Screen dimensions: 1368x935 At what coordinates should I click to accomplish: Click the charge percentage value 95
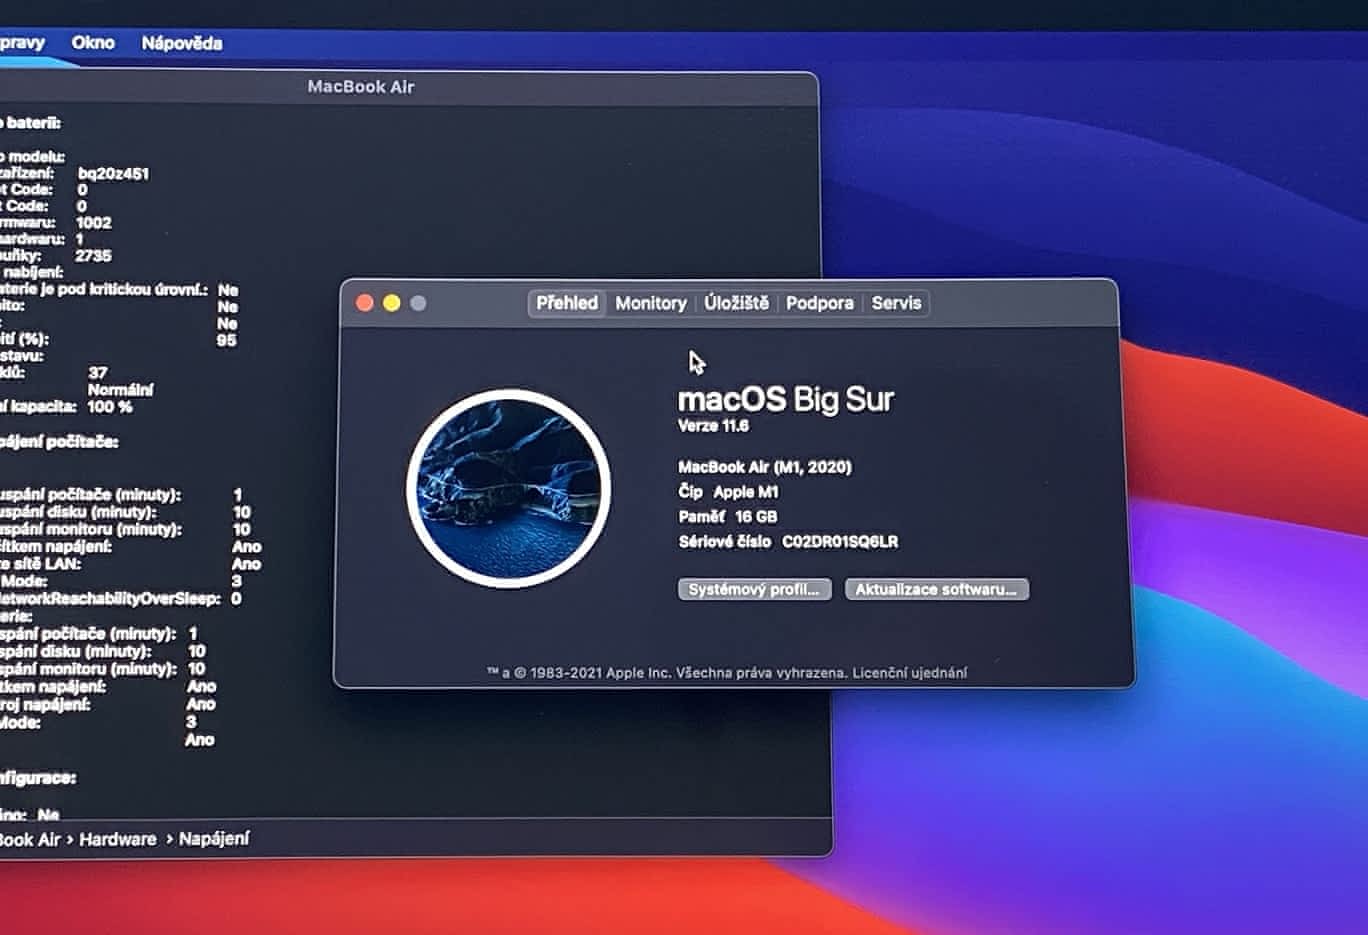(227, 341)
